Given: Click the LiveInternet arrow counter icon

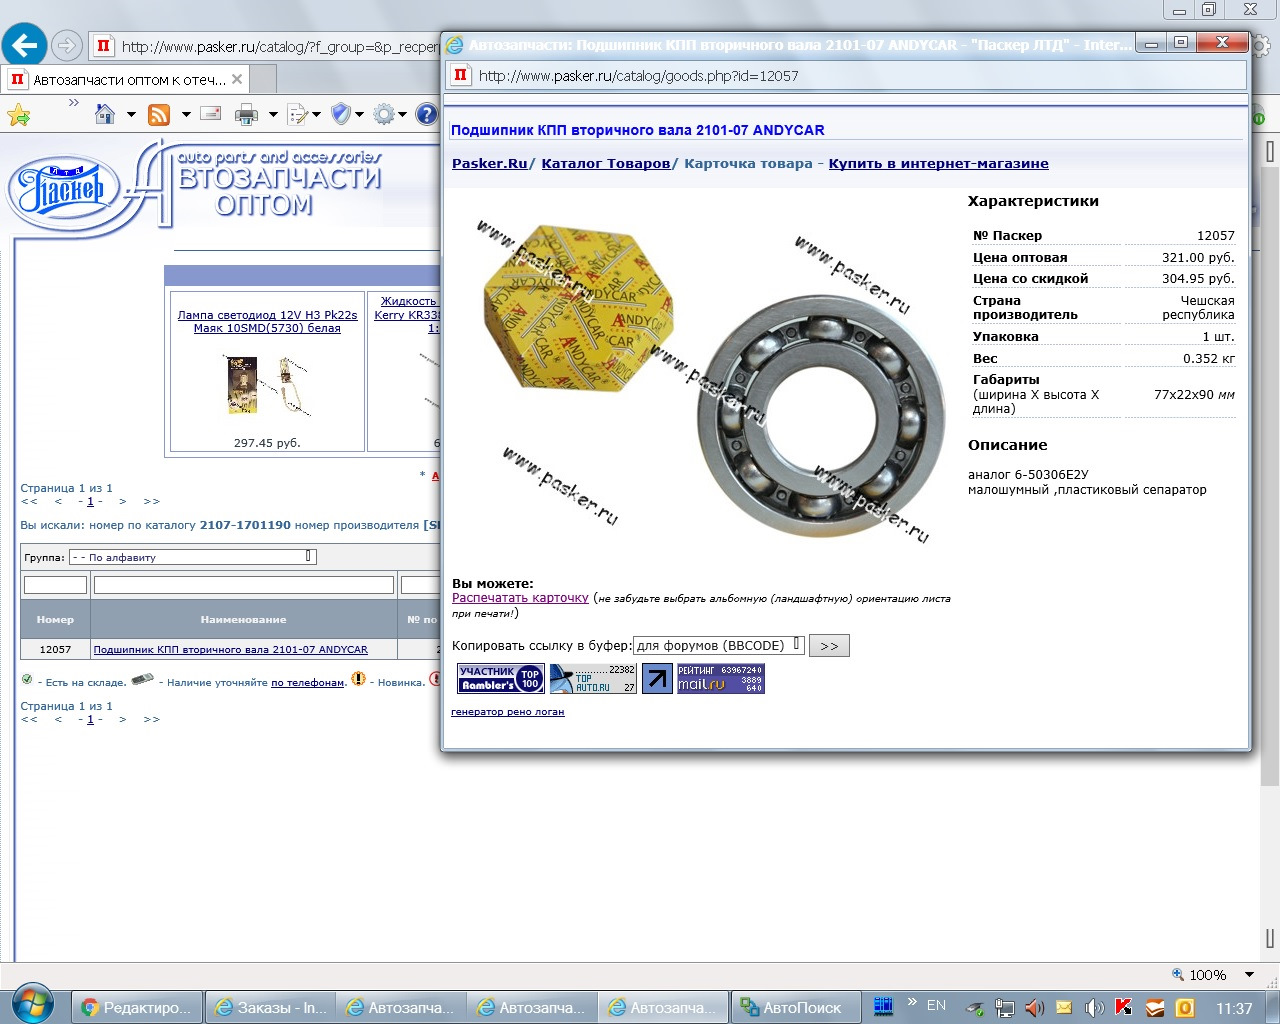Looking at the screenshot, I should (x=657, y=678).
